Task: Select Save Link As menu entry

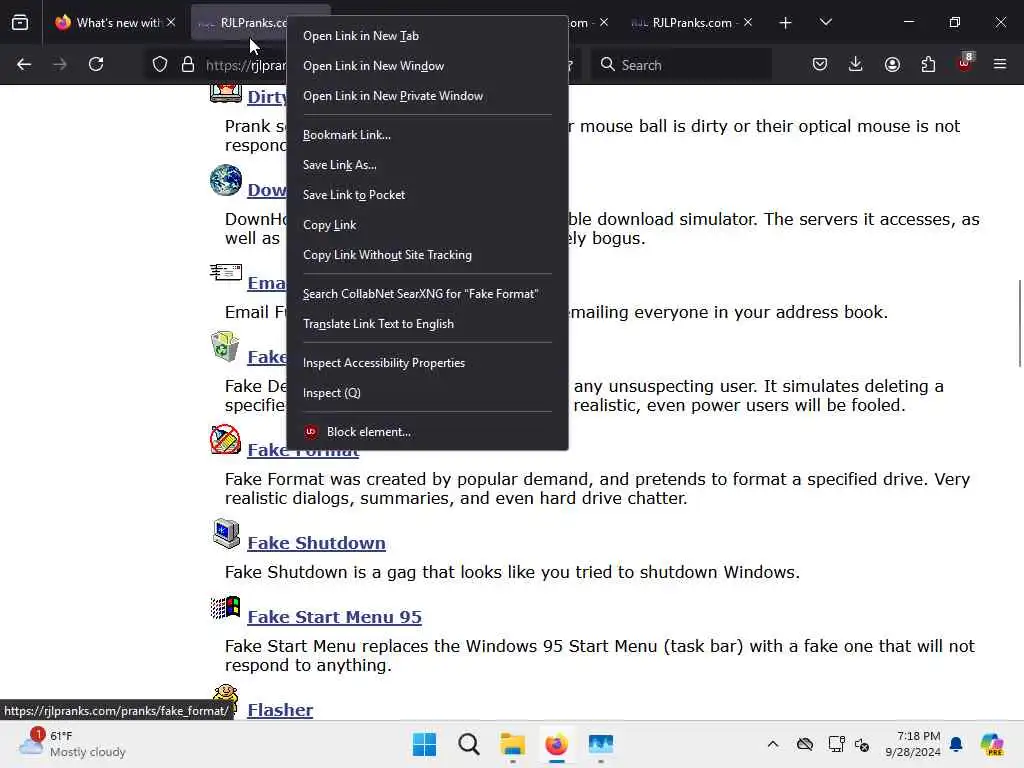Action: (x=427, y=165)
